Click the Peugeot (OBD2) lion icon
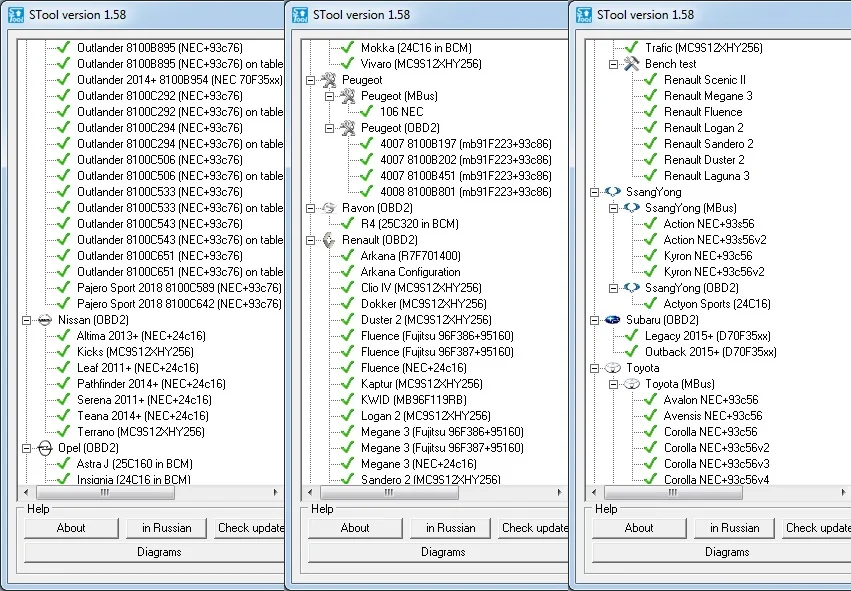The image size is (851, 591). coord(347,128)
